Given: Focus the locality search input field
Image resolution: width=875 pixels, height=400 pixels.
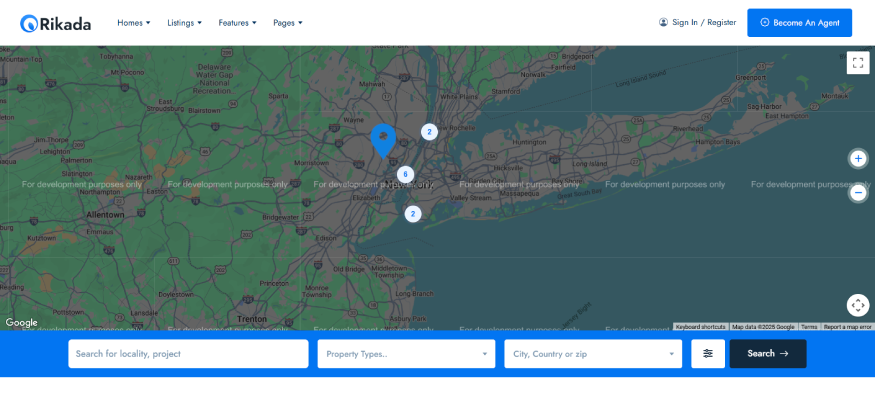Looking at the screenshot, I should point(188,353).
